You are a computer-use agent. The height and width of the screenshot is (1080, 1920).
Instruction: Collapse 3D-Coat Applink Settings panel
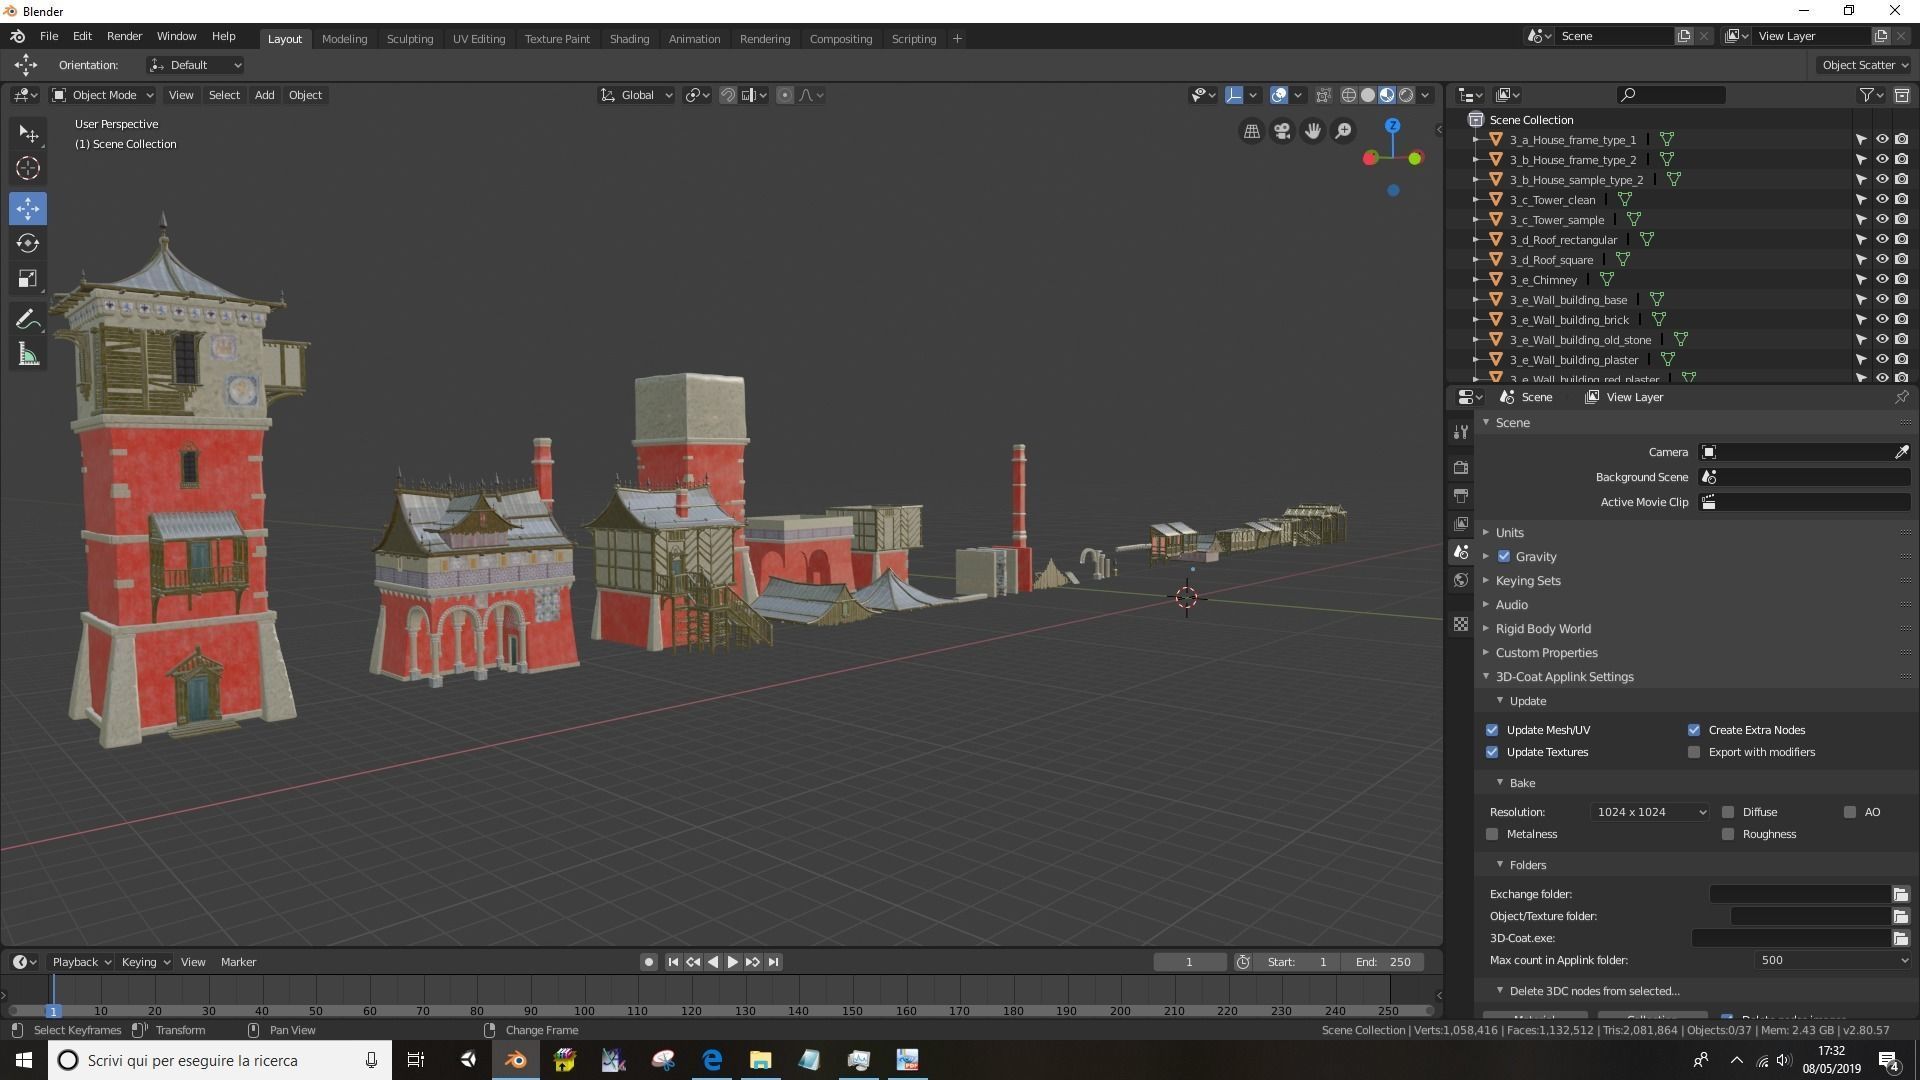click(1564, 677)
